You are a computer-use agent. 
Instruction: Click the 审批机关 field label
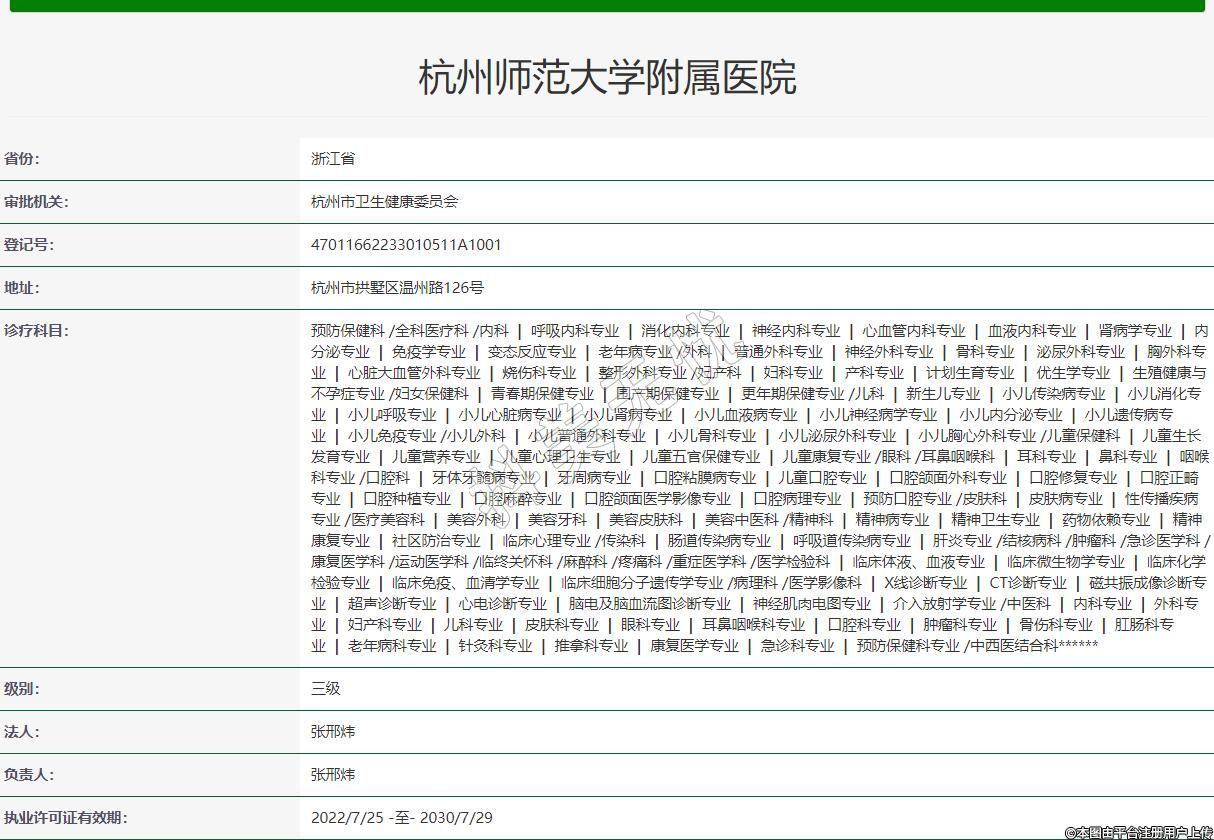coord(36,201)
